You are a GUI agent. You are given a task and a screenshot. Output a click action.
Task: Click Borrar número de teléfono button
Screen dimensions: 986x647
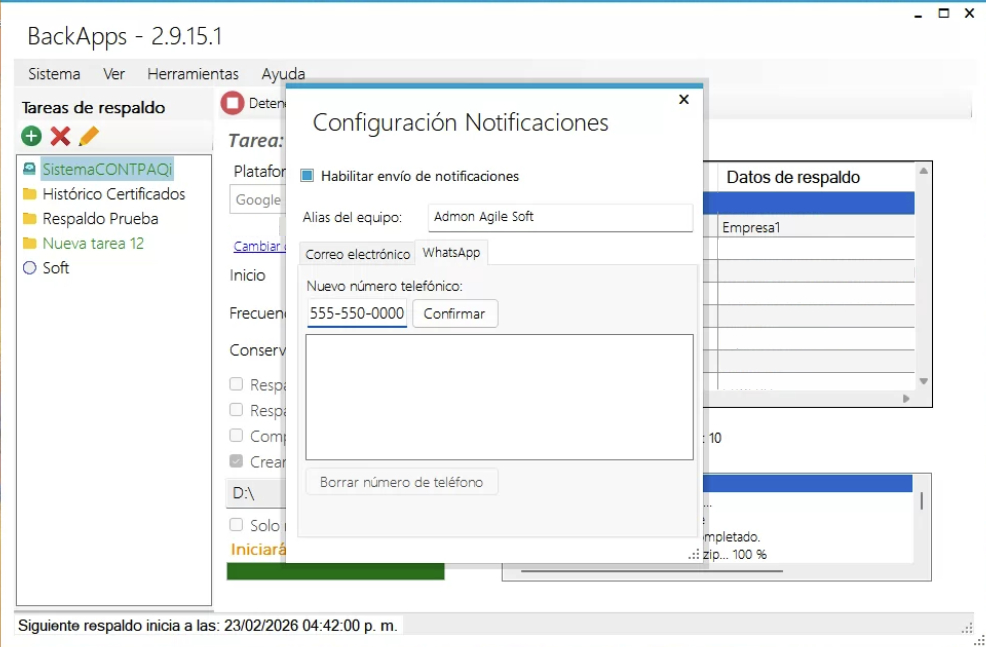pyautogui.click(x=402, y=482)
